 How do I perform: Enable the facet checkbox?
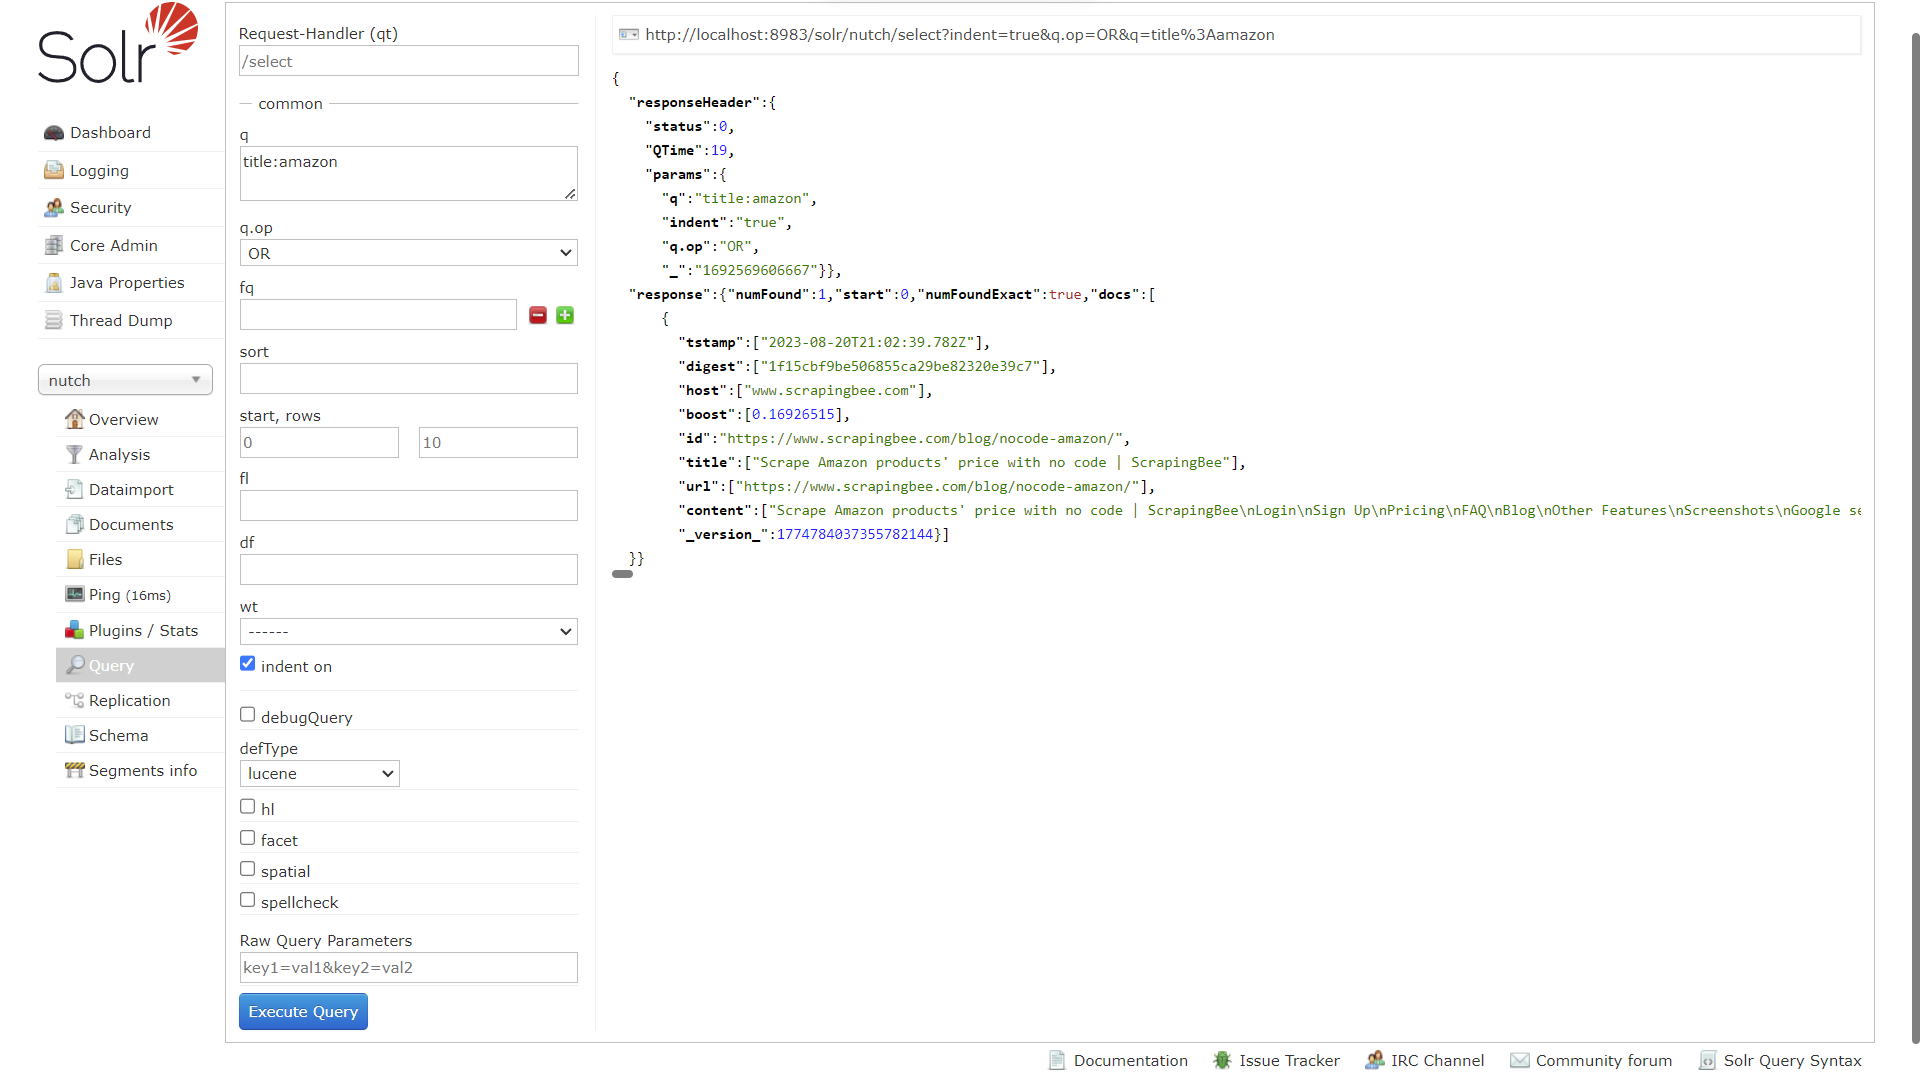pos(247,837)
